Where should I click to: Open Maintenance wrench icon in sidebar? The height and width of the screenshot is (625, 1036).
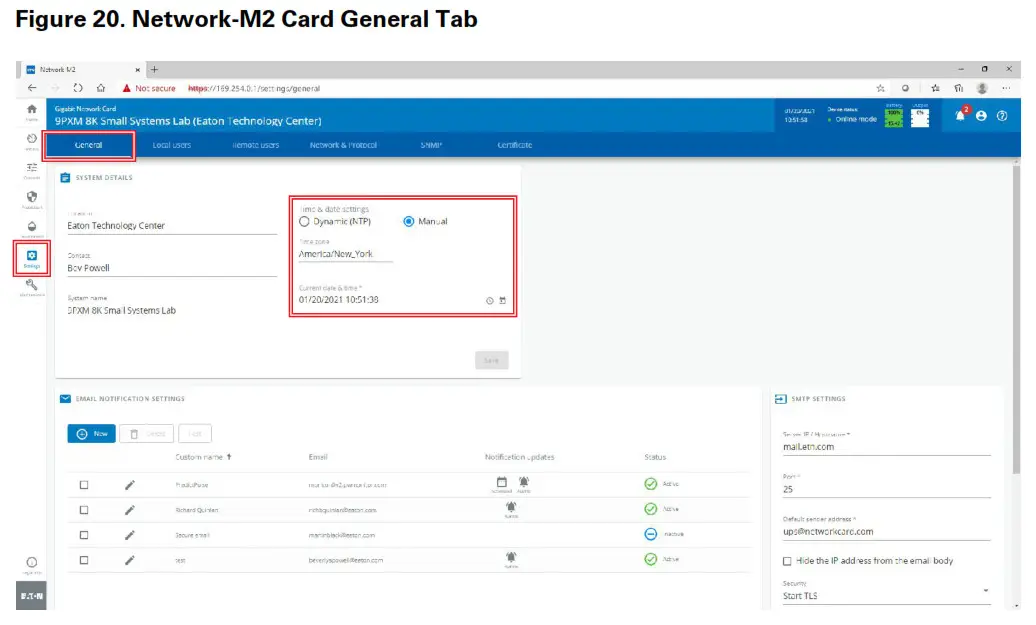tap(32, 285)
